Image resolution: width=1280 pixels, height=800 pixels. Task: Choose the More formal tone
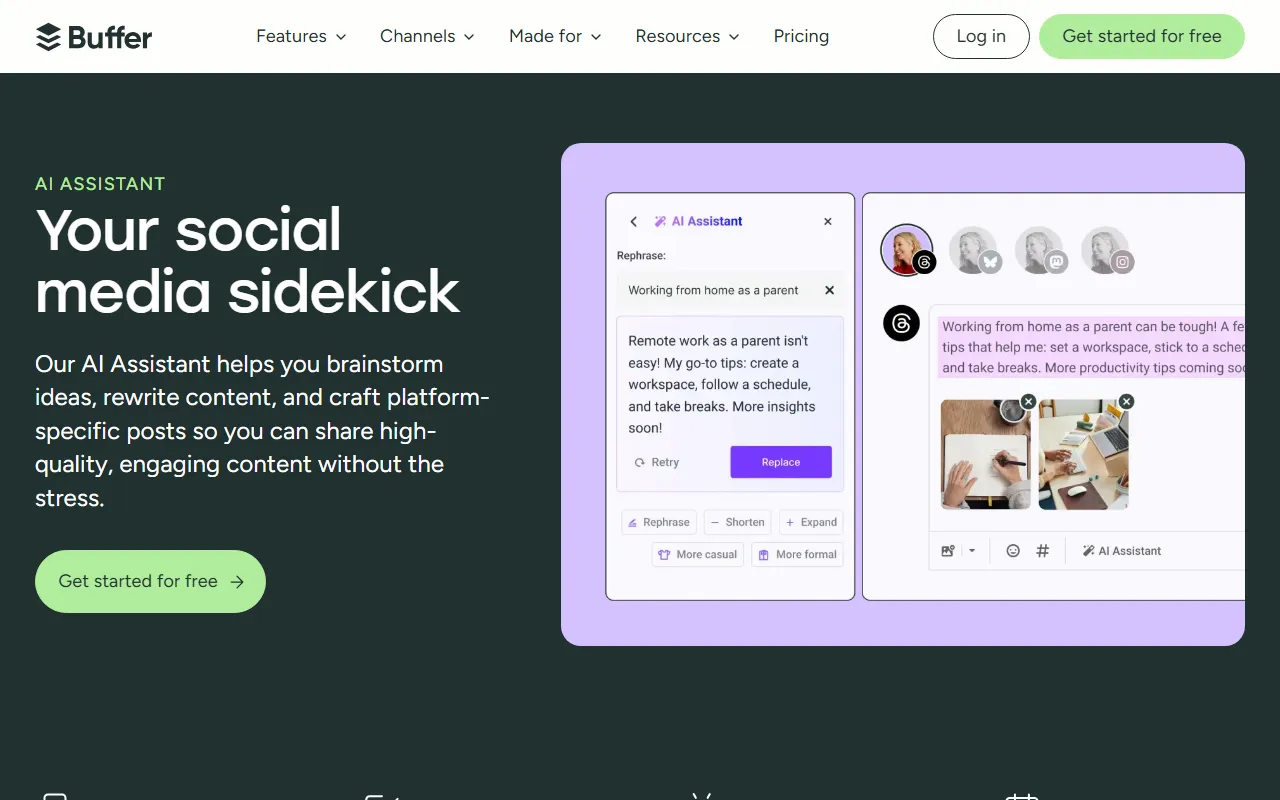[797, 554]
